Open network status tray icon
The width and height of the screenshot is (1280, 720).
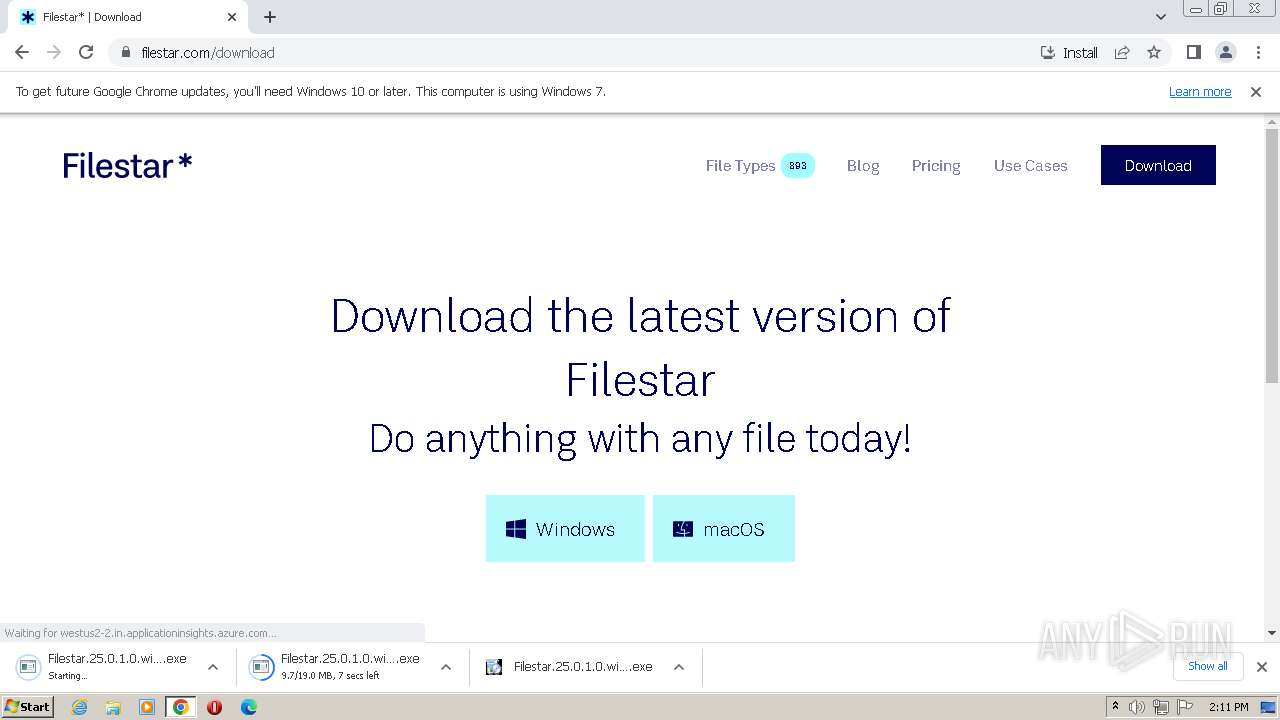click(1161, 707)
